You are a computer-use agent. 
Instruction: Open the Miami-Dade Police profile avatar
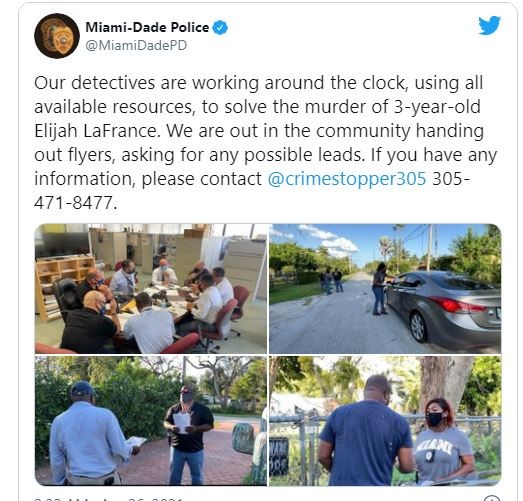[x=57, y=36]
